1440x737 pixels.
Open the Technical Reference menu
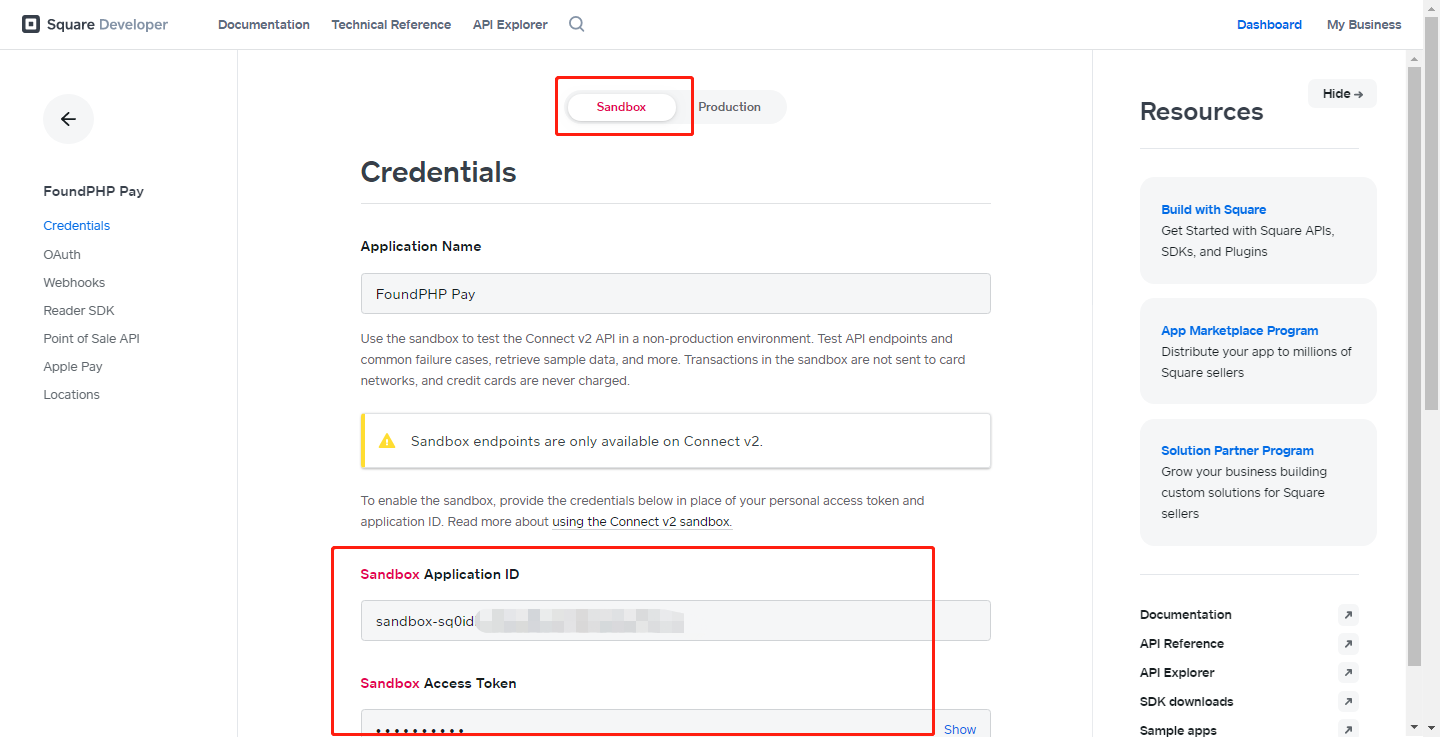point(391,24)
